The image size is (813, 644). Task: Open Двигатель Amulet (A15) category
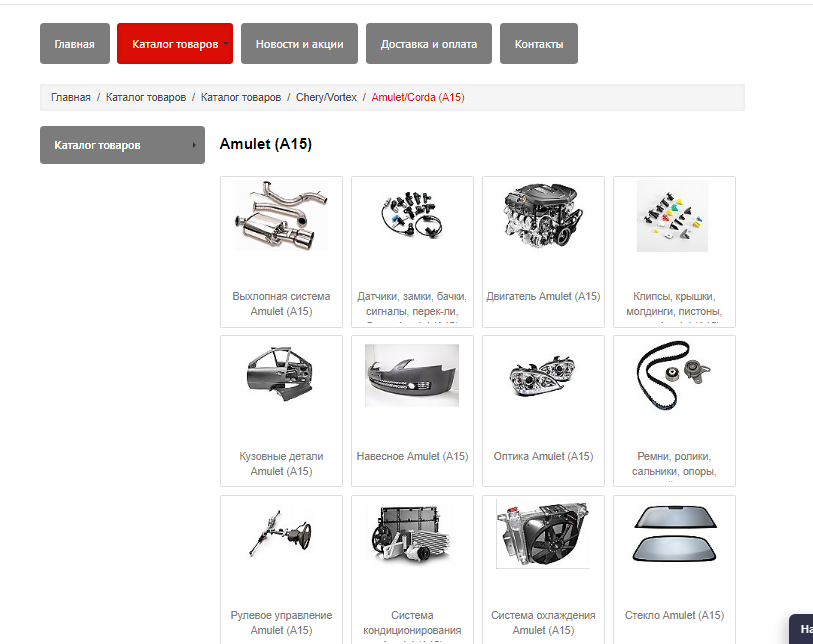(543, 297)
